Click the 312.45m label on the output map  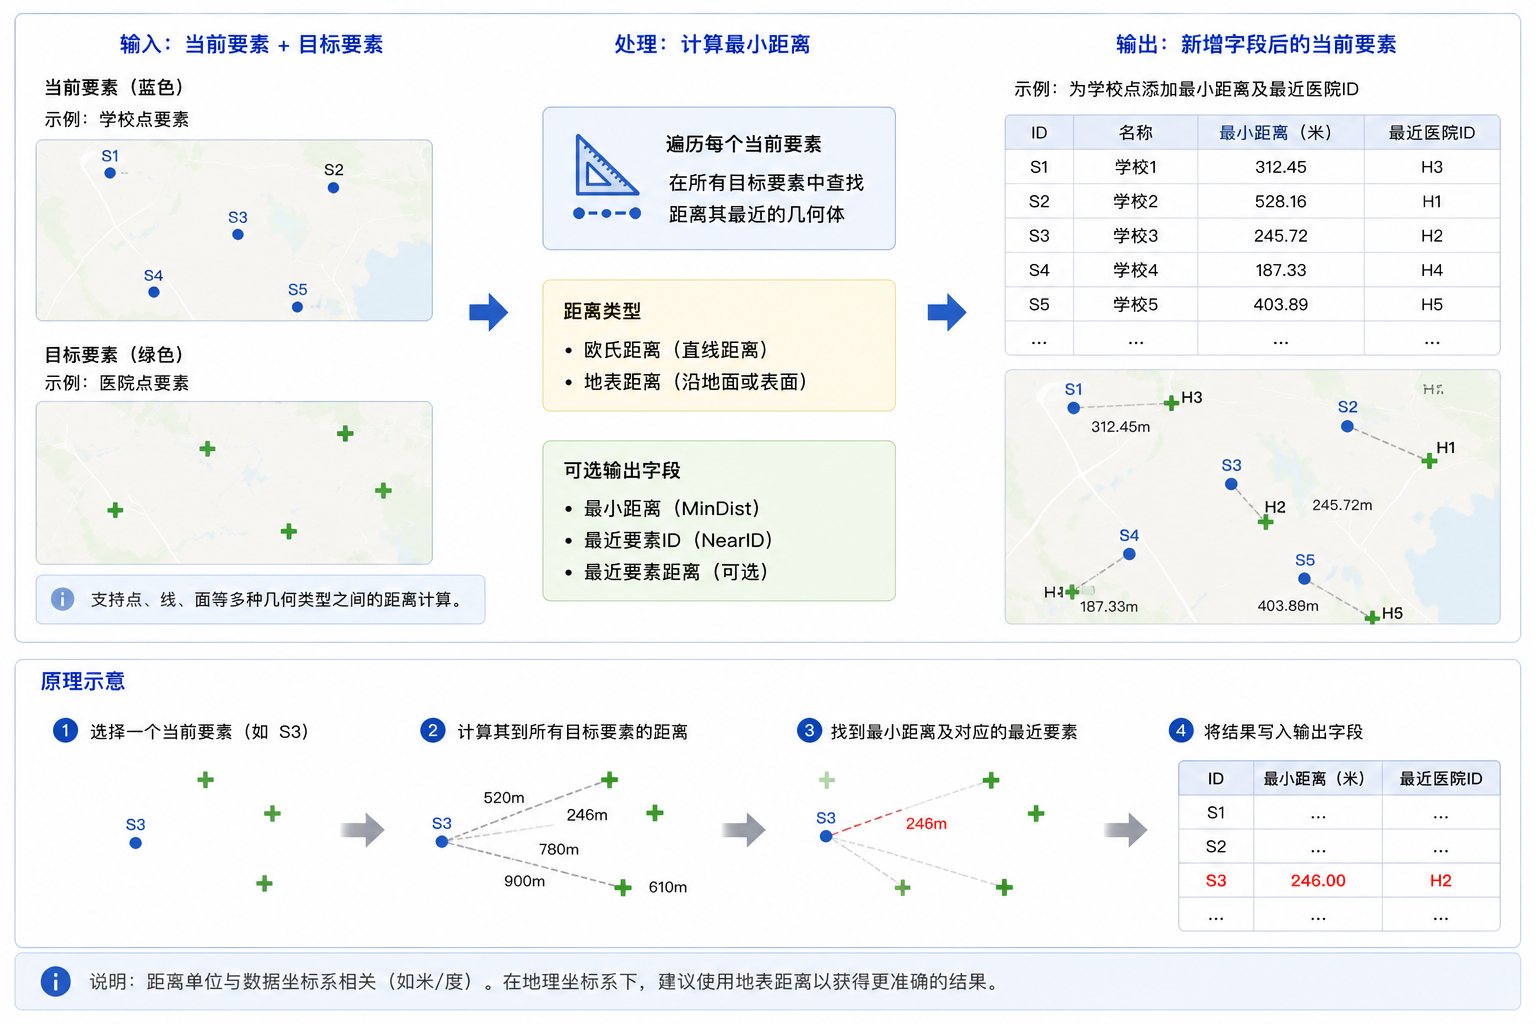click(1120, 426)
